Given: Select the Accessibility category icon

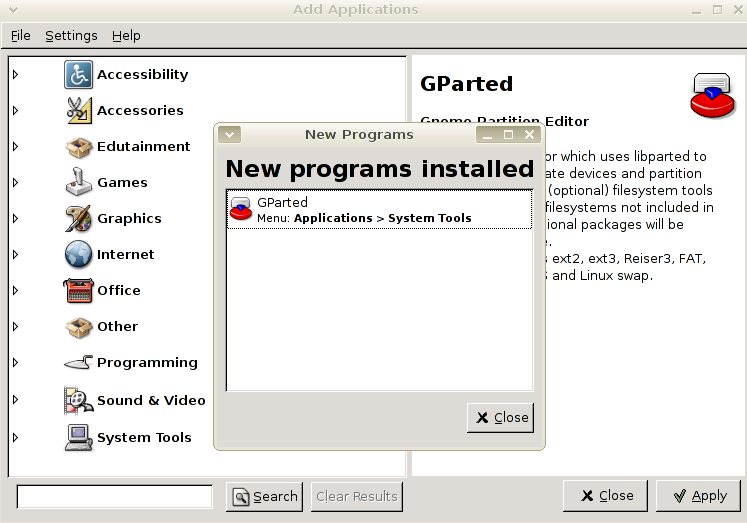Looking at the screenshot, I should point(78,74).
